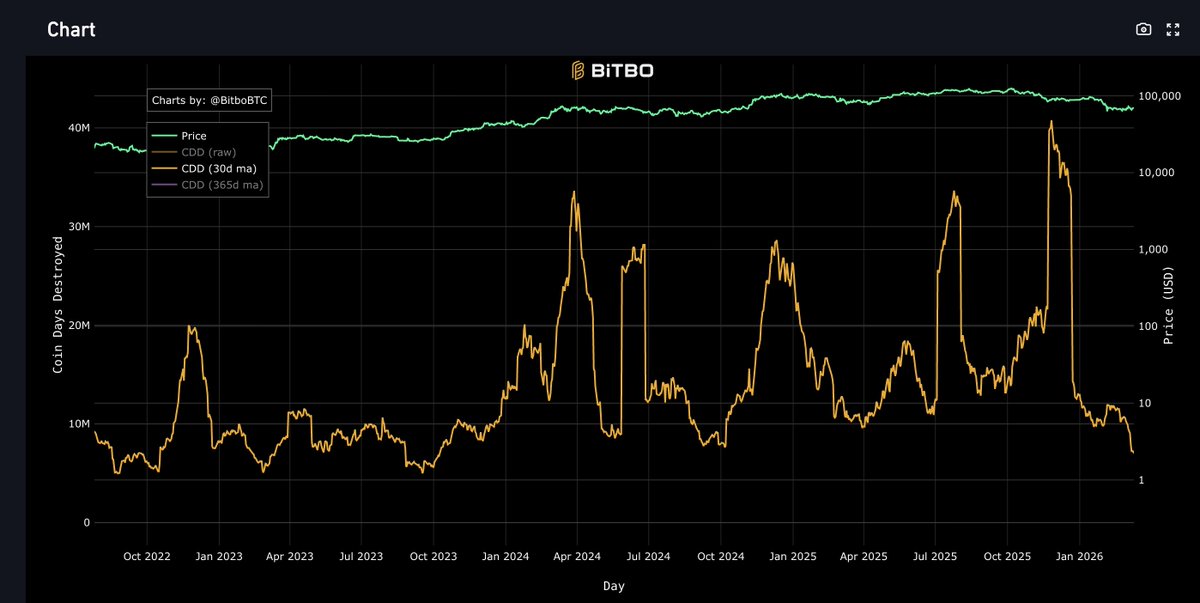Click the CDD (raw) legend line swatch
Screen dimensions: 1200x603
162,152
